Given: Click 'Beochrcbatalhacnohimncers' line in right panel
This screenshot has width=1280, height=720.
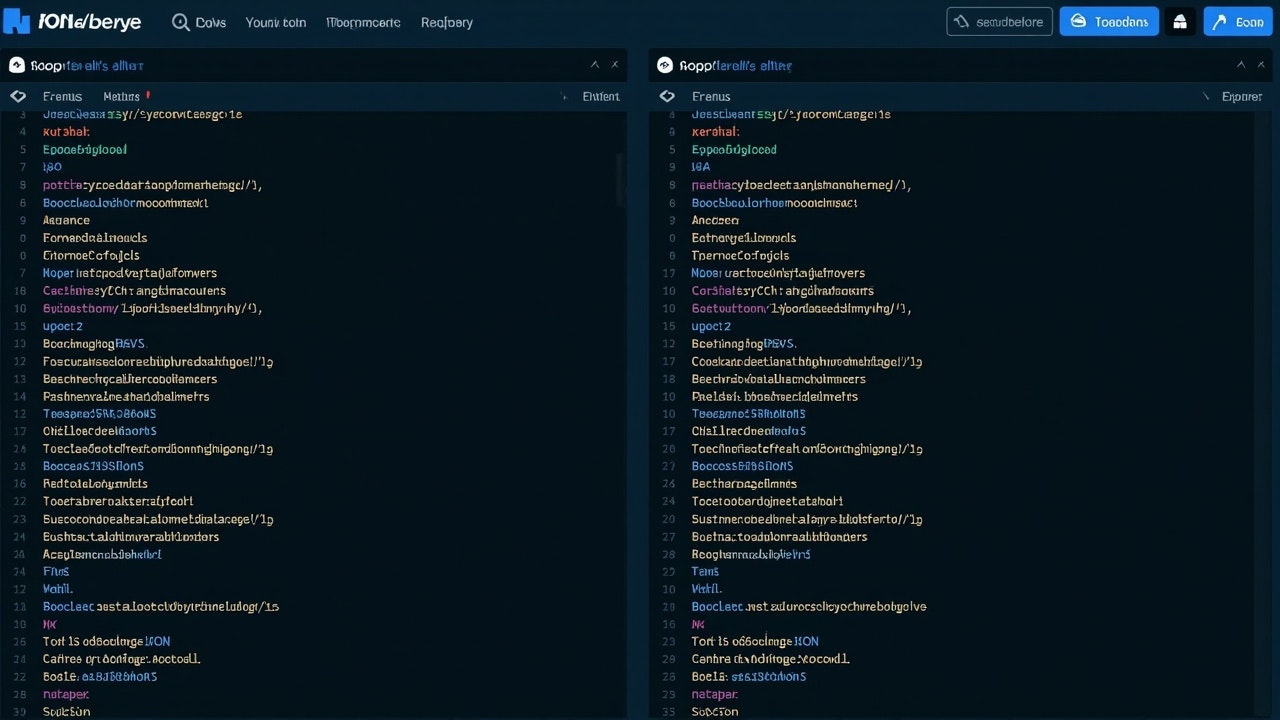Looking at the screenshot, I should tap(779, 379).
